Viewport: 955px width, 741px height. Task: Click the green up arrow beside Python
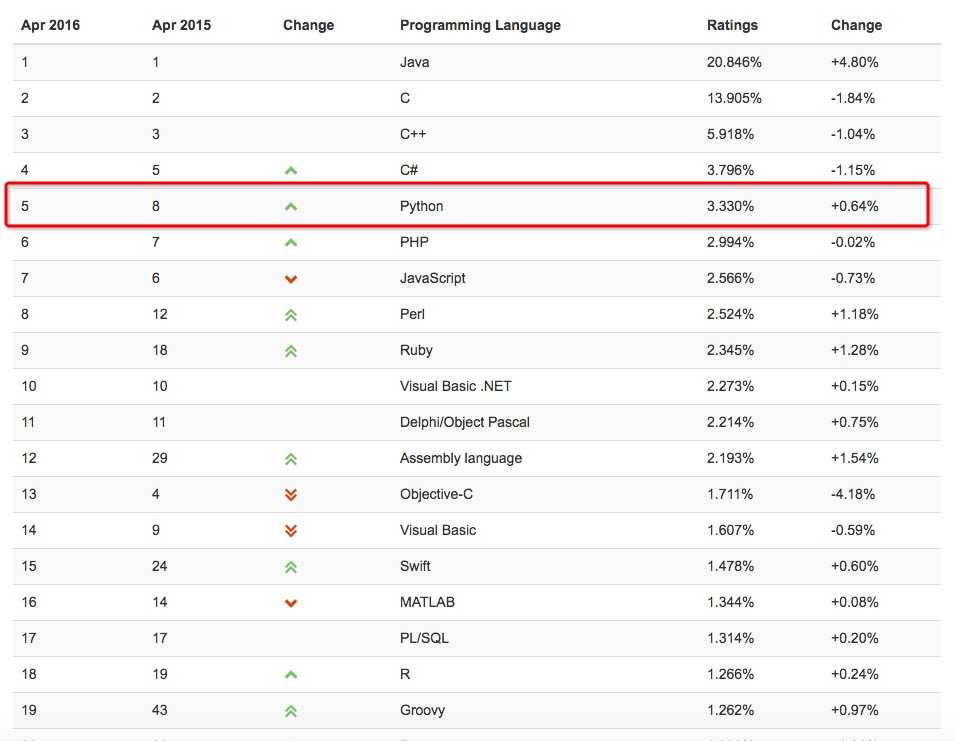[x=291, y=206]
